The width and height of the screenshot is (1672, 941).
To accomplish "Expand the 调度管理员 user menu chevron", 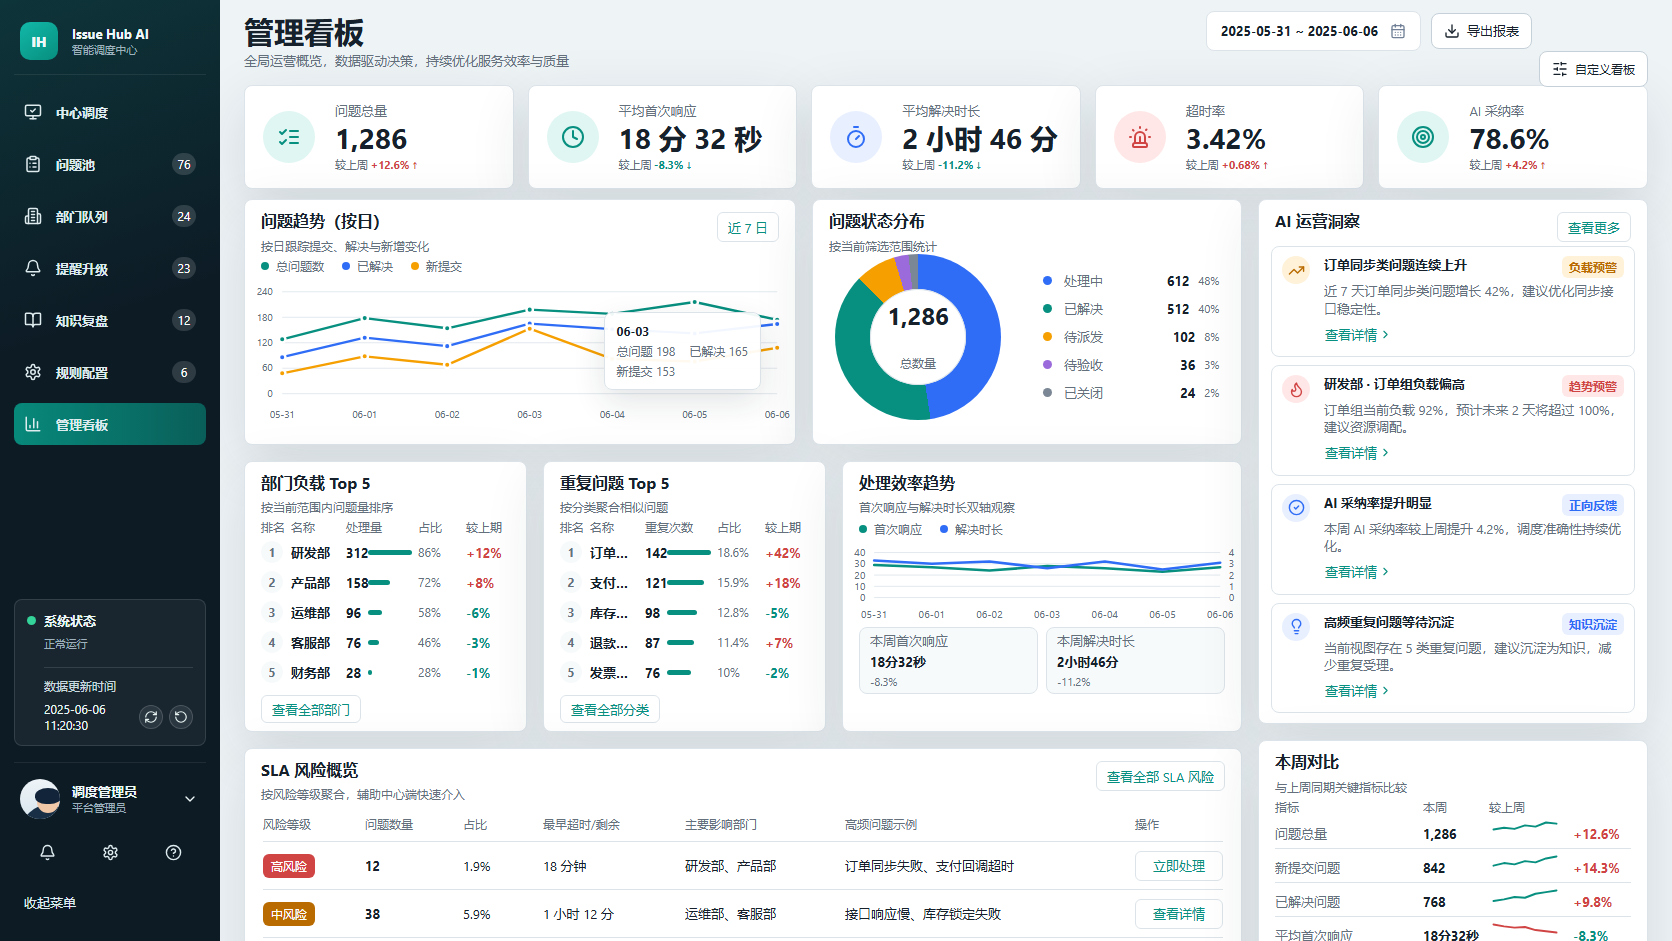I will (190, 799).
